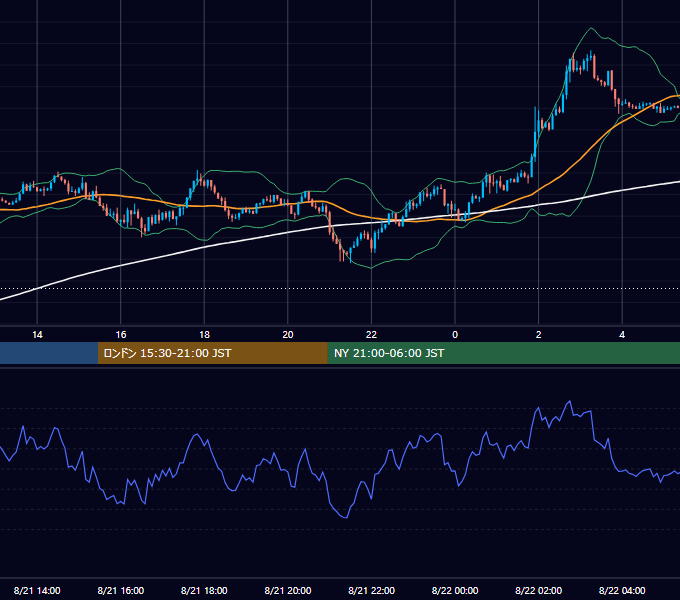Image resolution: width=680 pixels, height=600 pixels.
Task: Click the 0 hour axis label
Action: coord(455,335)
